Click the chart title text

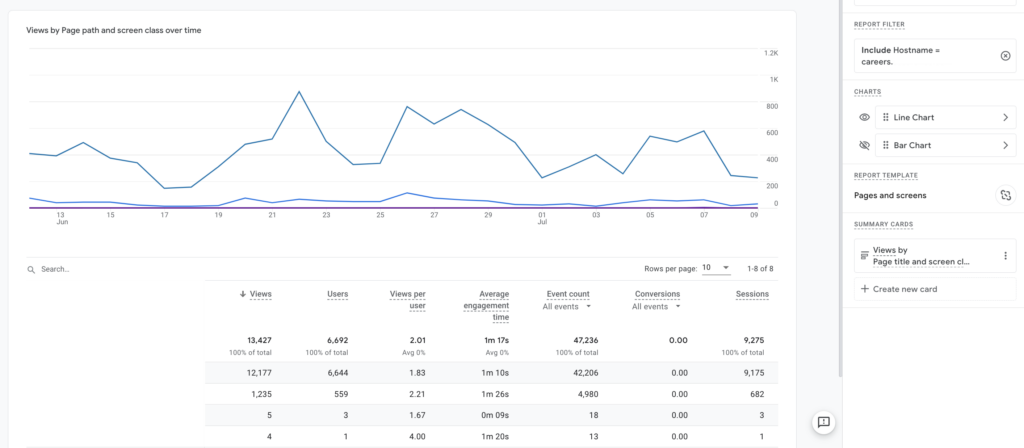[x=114, y=30]
